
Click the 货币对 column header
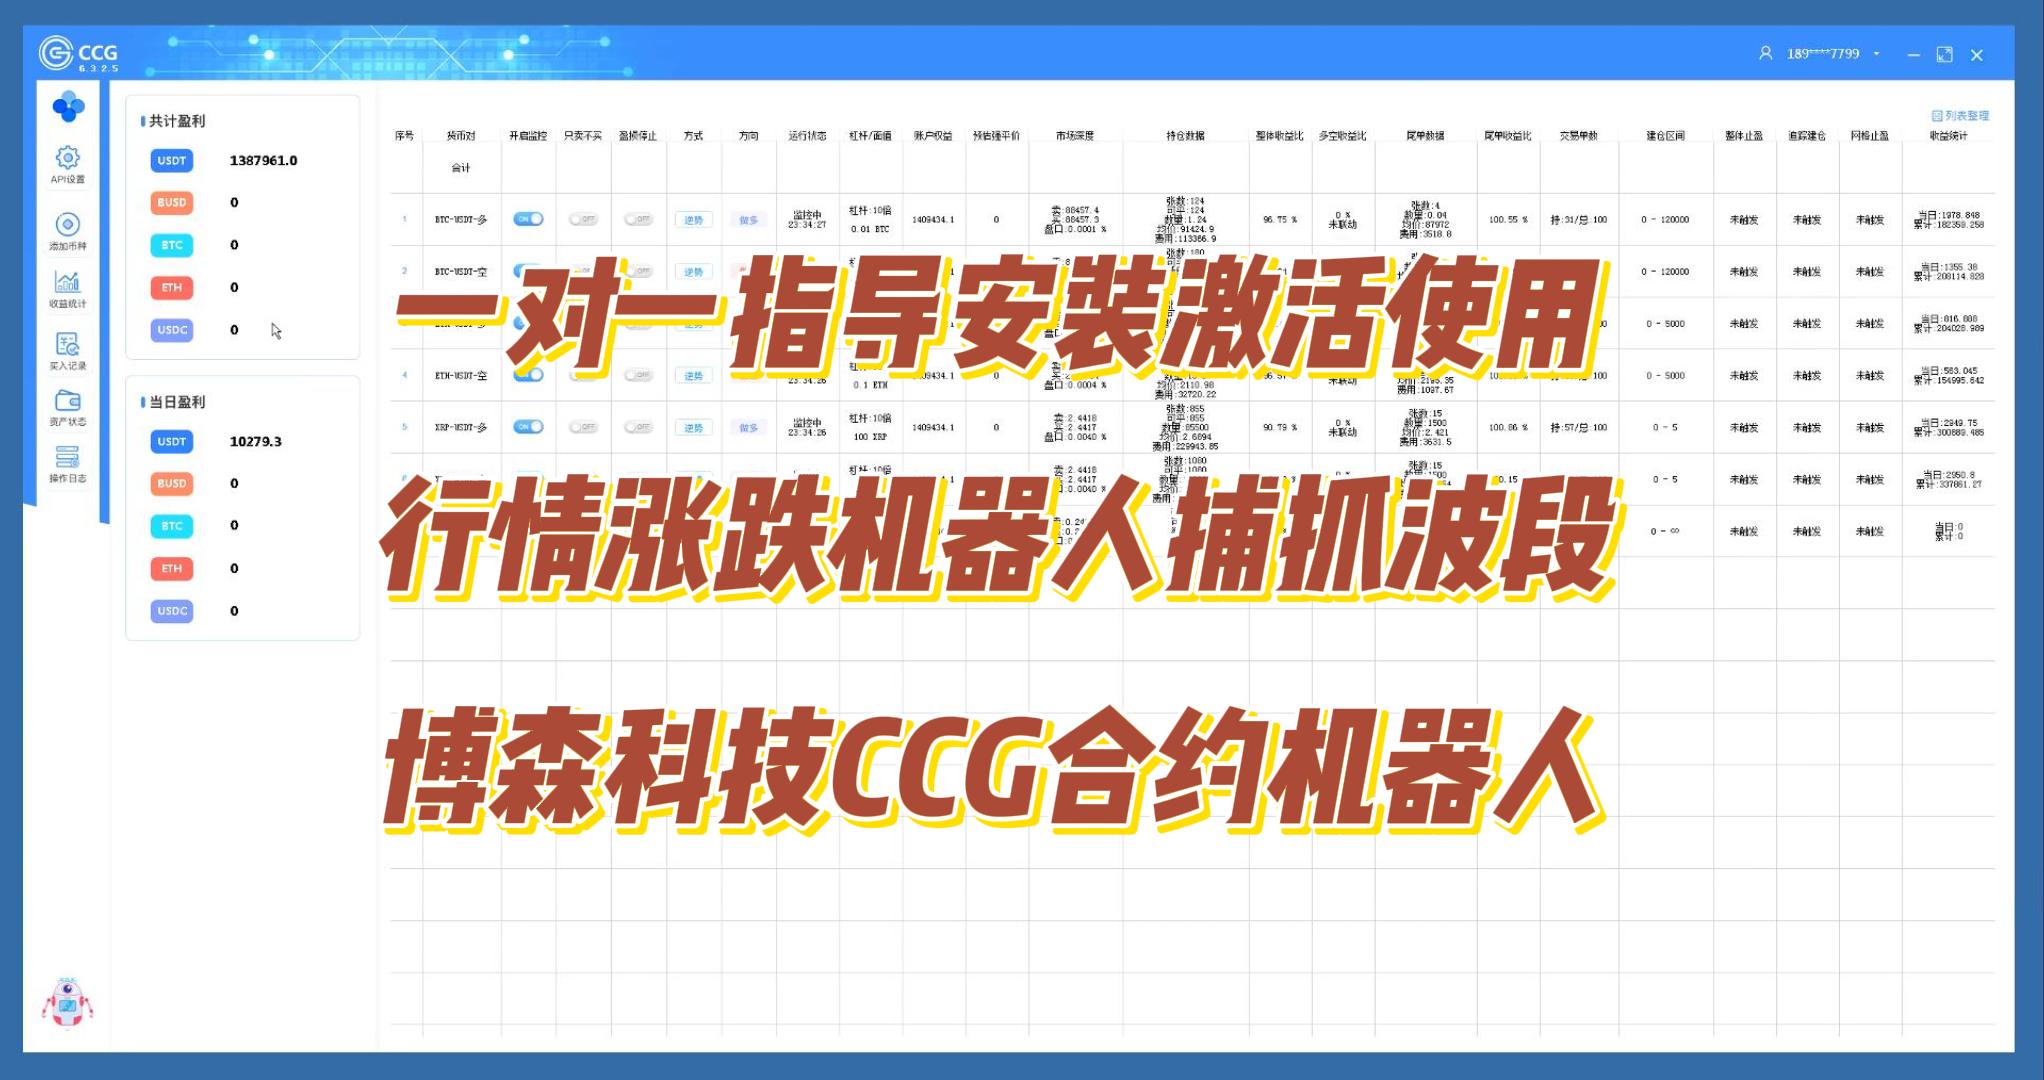461,136
